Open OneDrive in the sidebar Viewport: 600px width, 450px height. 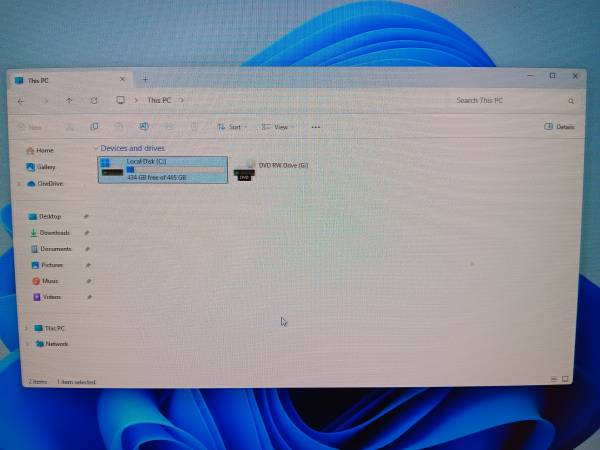point(44,184)
